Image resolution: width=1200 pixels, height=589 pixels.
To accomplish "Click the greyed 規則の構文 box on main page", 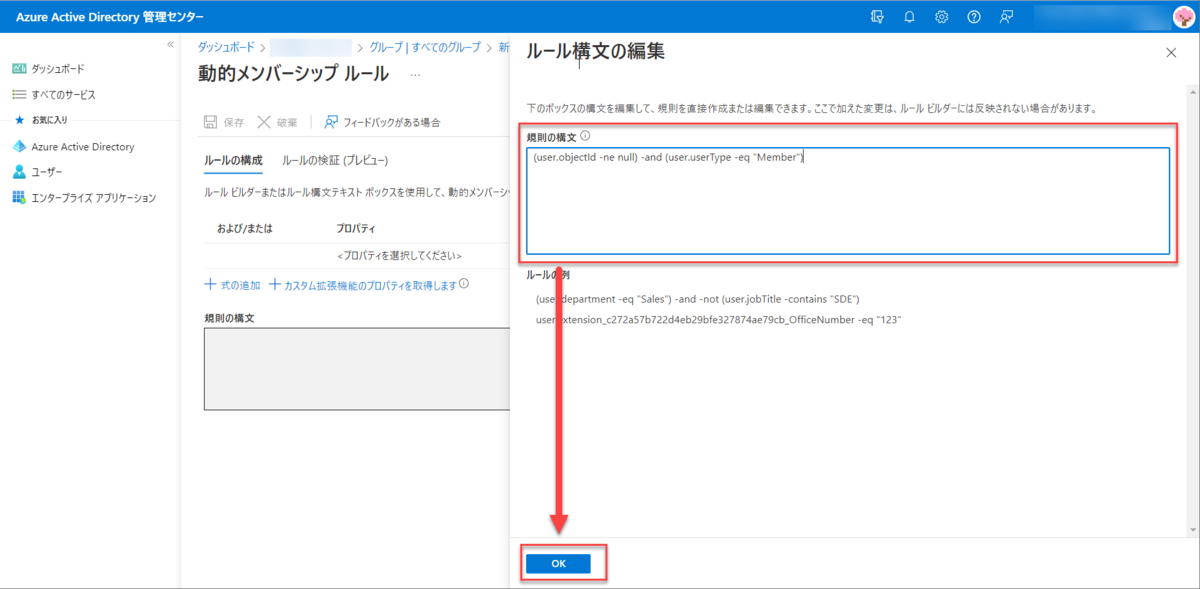I will [355, 368].
